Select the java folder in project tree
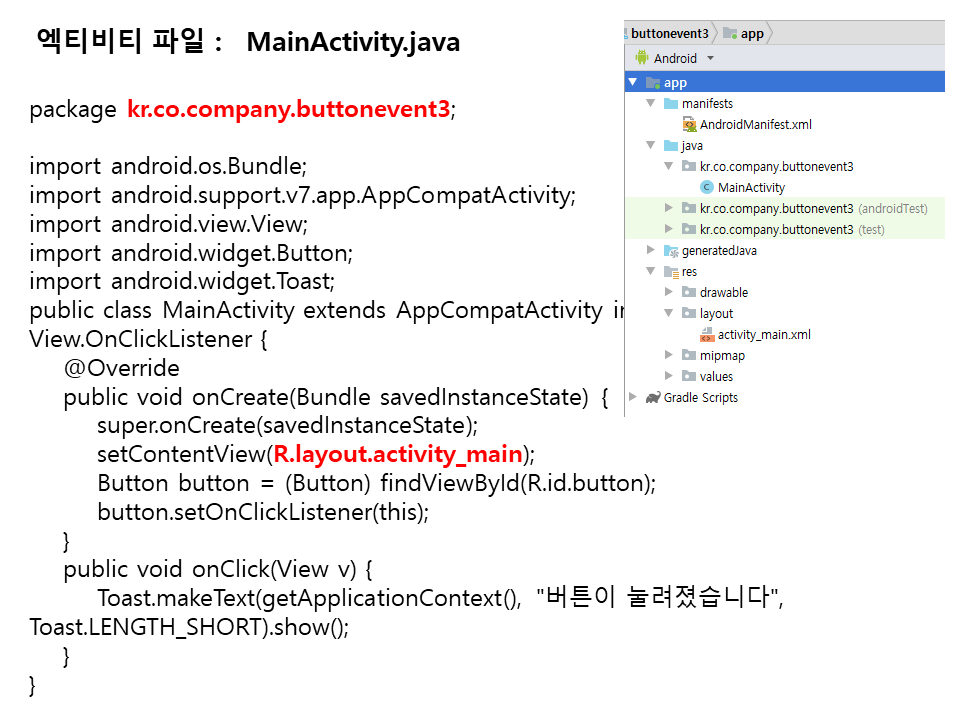Screen dimensions: 960x720 (692, 146)
